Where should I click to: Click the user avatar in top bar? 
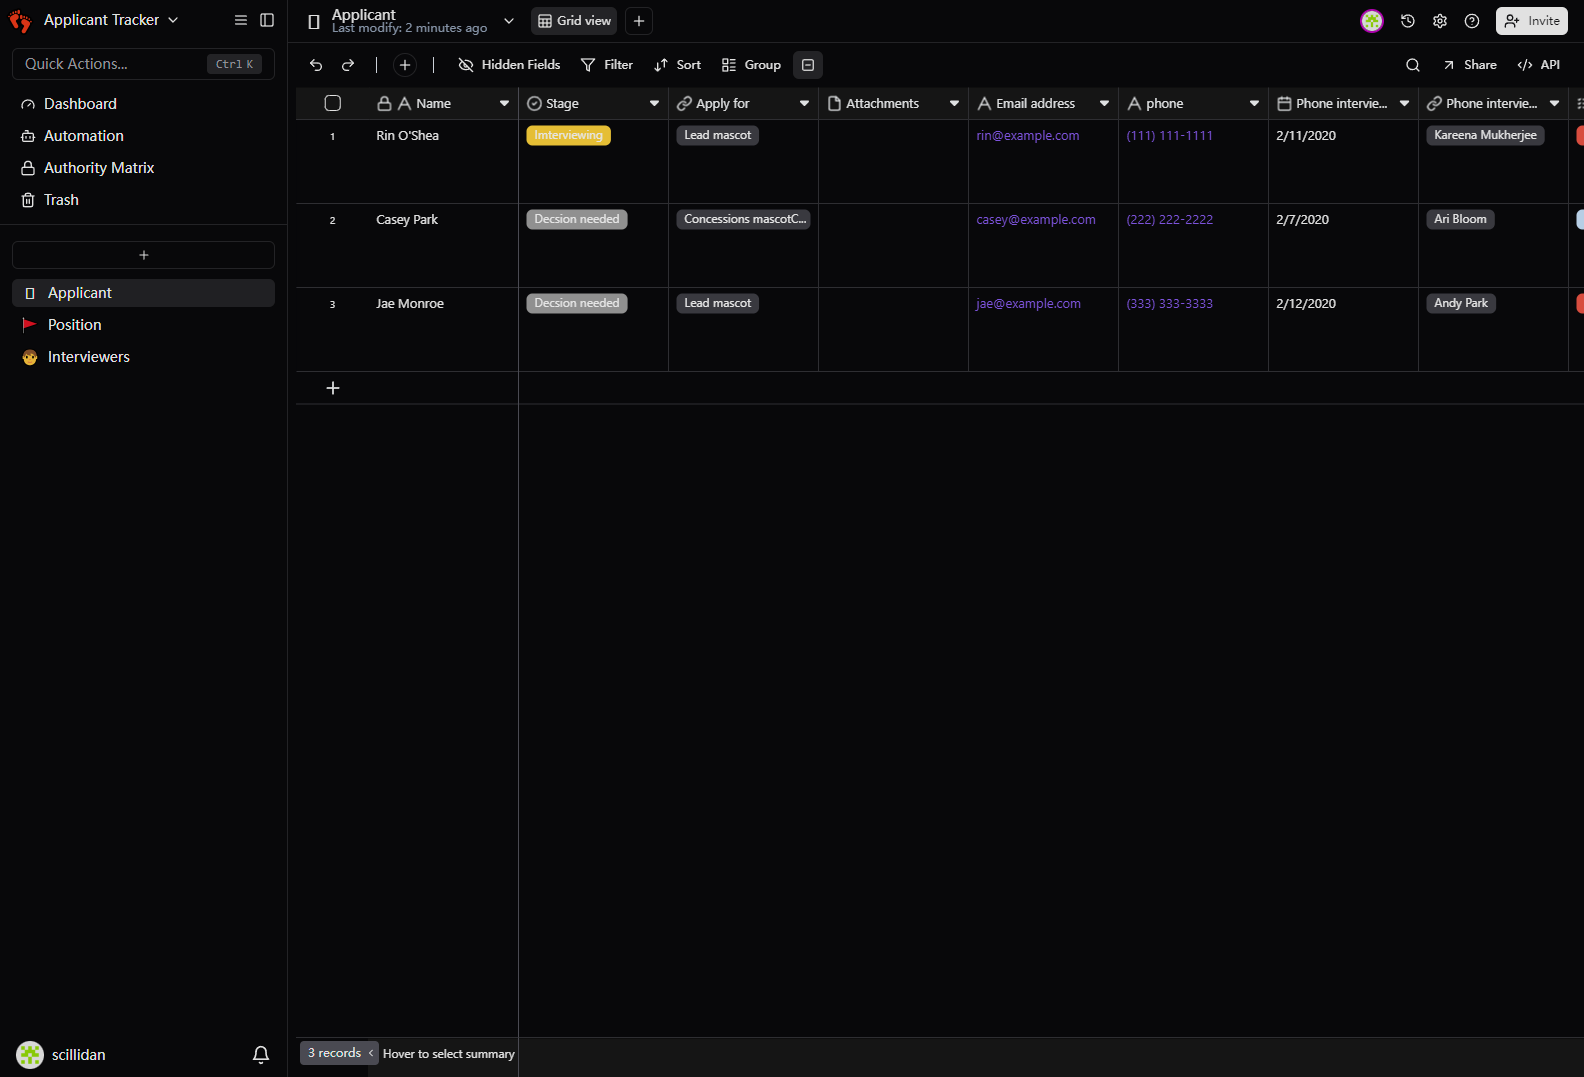[1372, 21]
